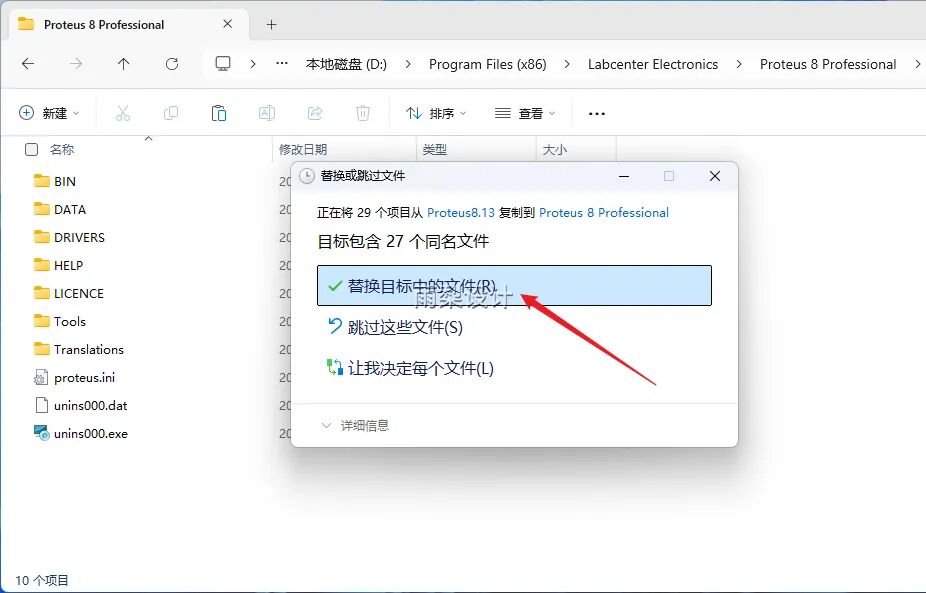
Task: Navigate to Labcenter Electronics via breadcrumb
Action: (653, 63)
